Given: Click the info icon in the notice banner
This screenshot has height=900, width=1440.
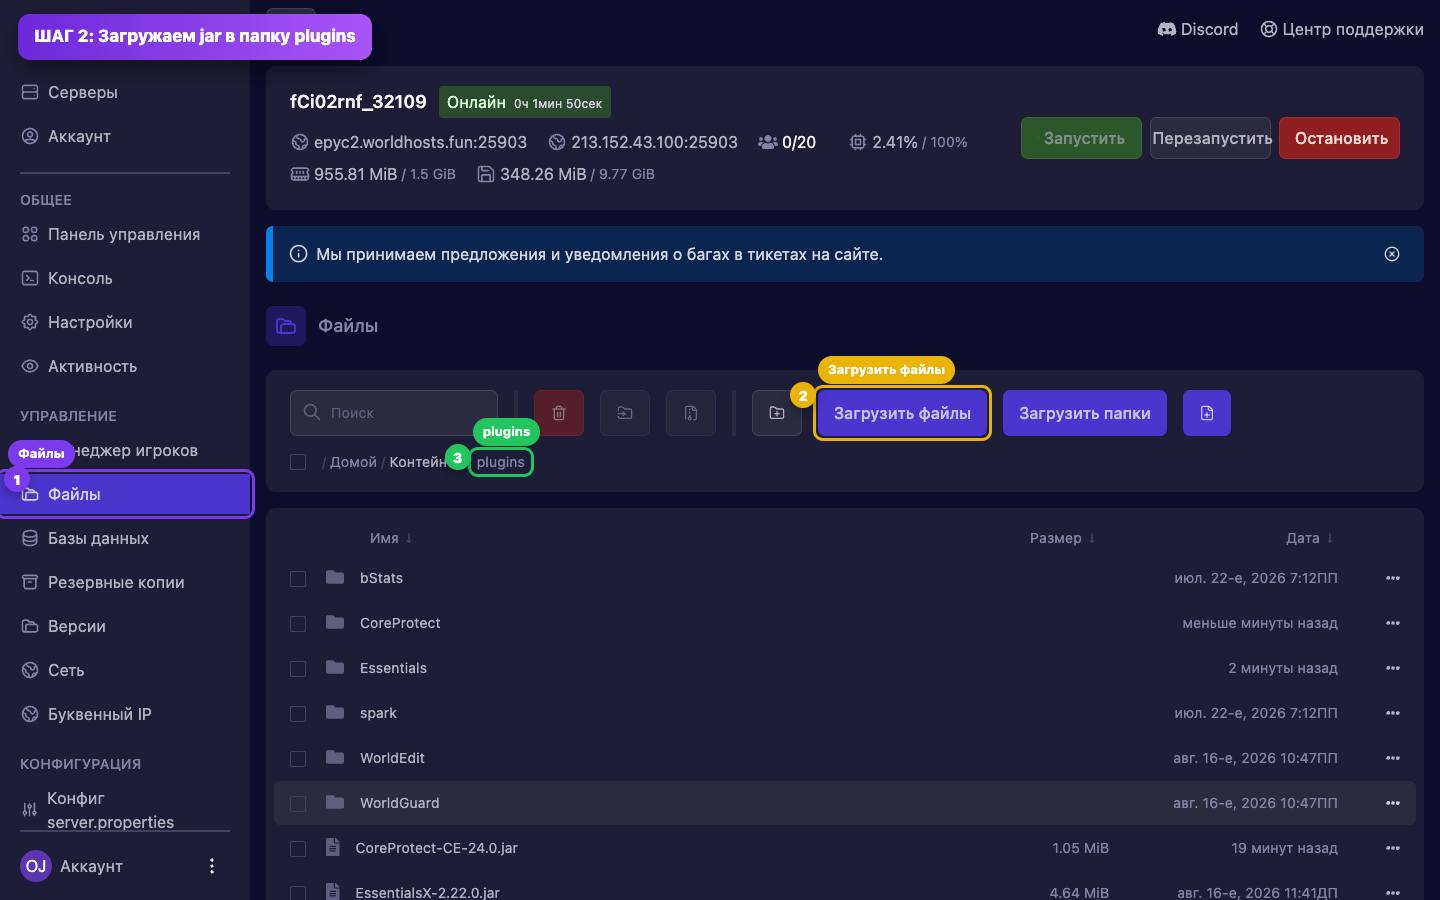Looking at the screenshot, I should pos(298,254).
